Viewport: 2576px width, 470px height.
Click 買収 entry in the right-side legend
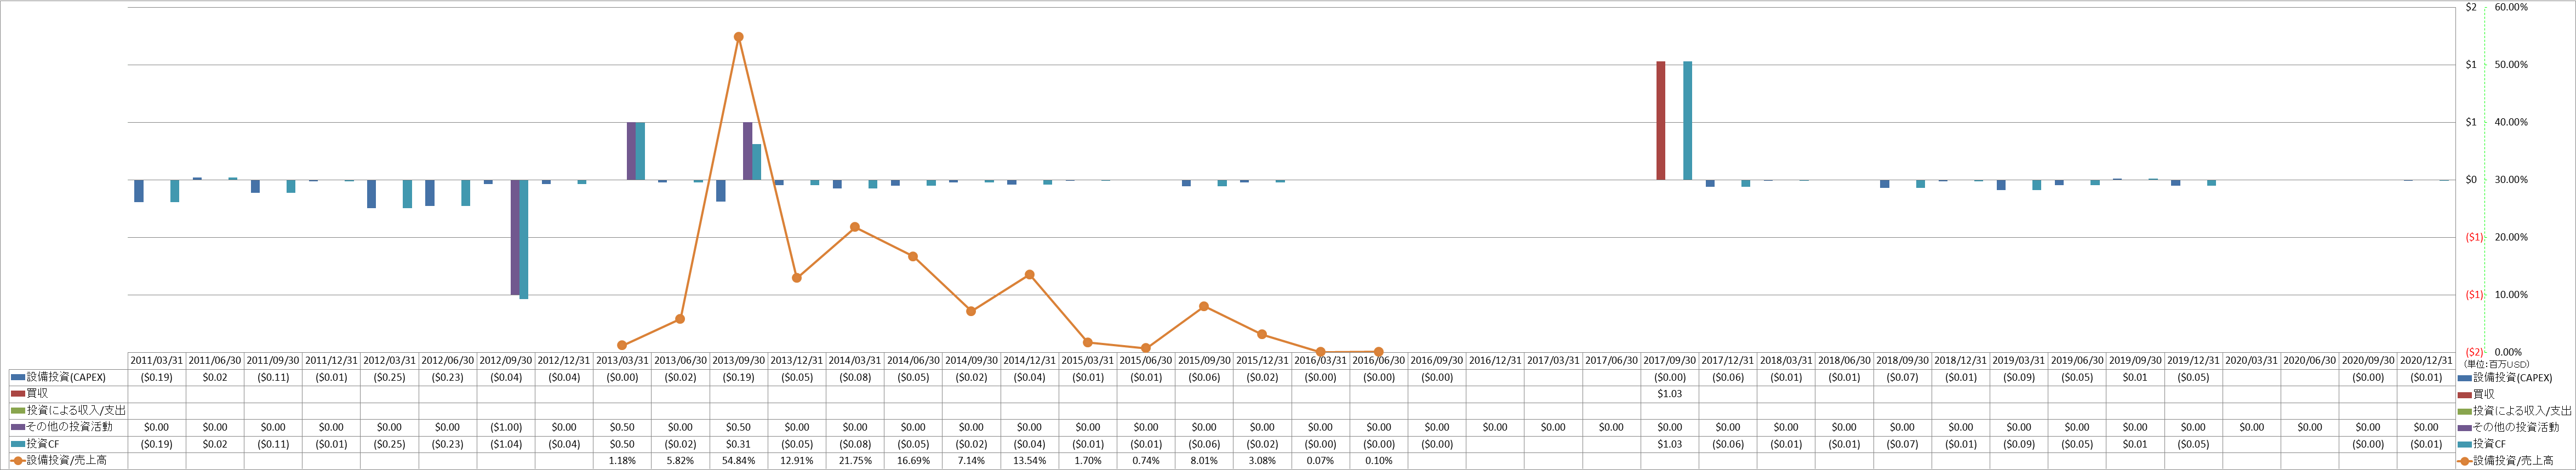click(2484, 394)
